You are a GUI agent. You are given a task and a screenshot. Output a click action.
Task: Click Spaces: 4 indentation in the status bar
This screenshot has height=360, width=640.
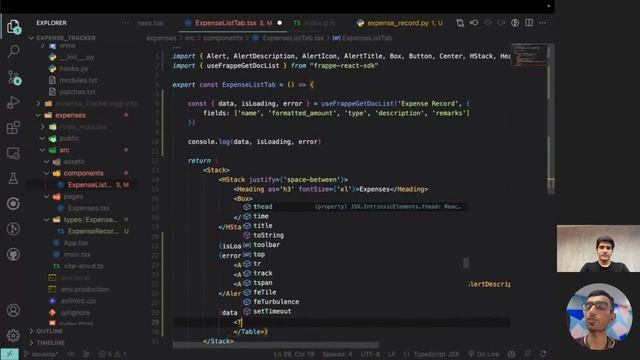[x=337, y=354]
